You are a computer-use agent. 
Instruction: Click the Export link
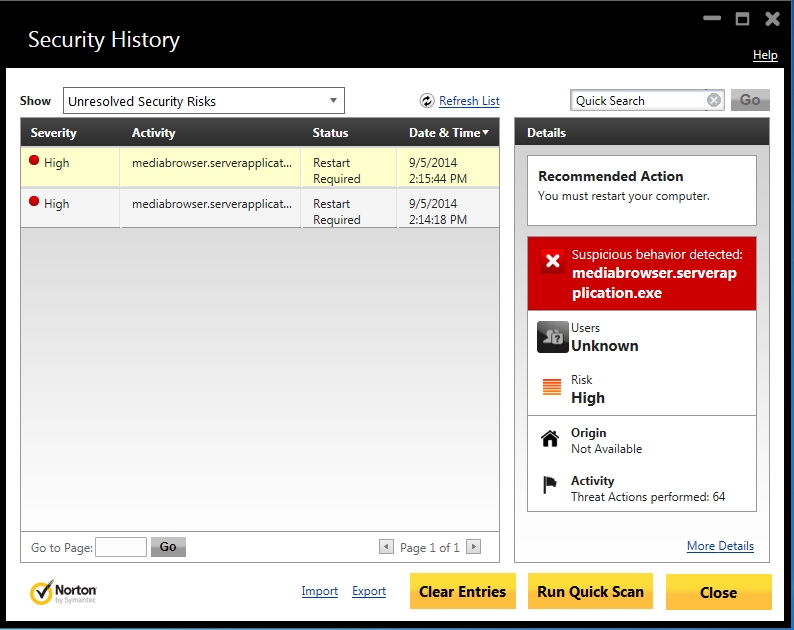point(369,591)
